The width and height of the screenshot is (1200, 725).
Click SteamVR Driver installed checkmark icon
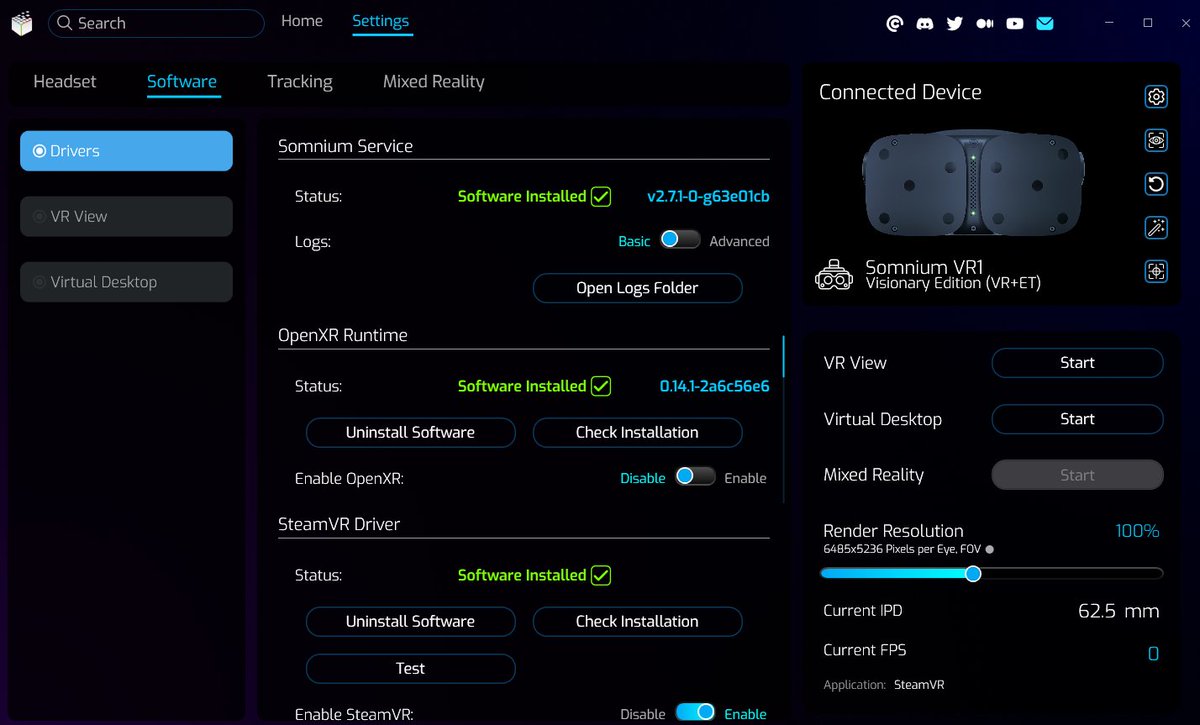601,575
